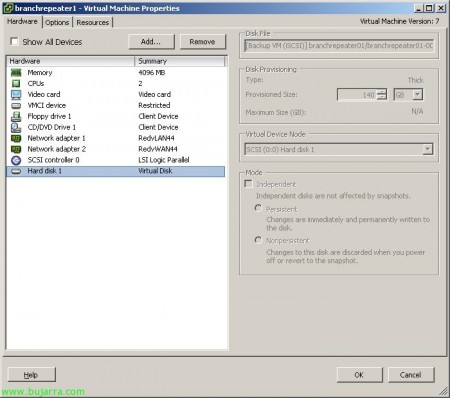
Task: Select the VMCI device row label
Action: [x=47, y=105]
